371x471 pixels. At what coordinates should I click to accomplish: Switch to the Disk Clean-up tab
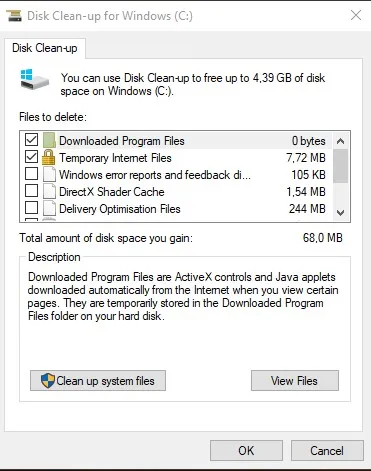[x=45, y=48]
